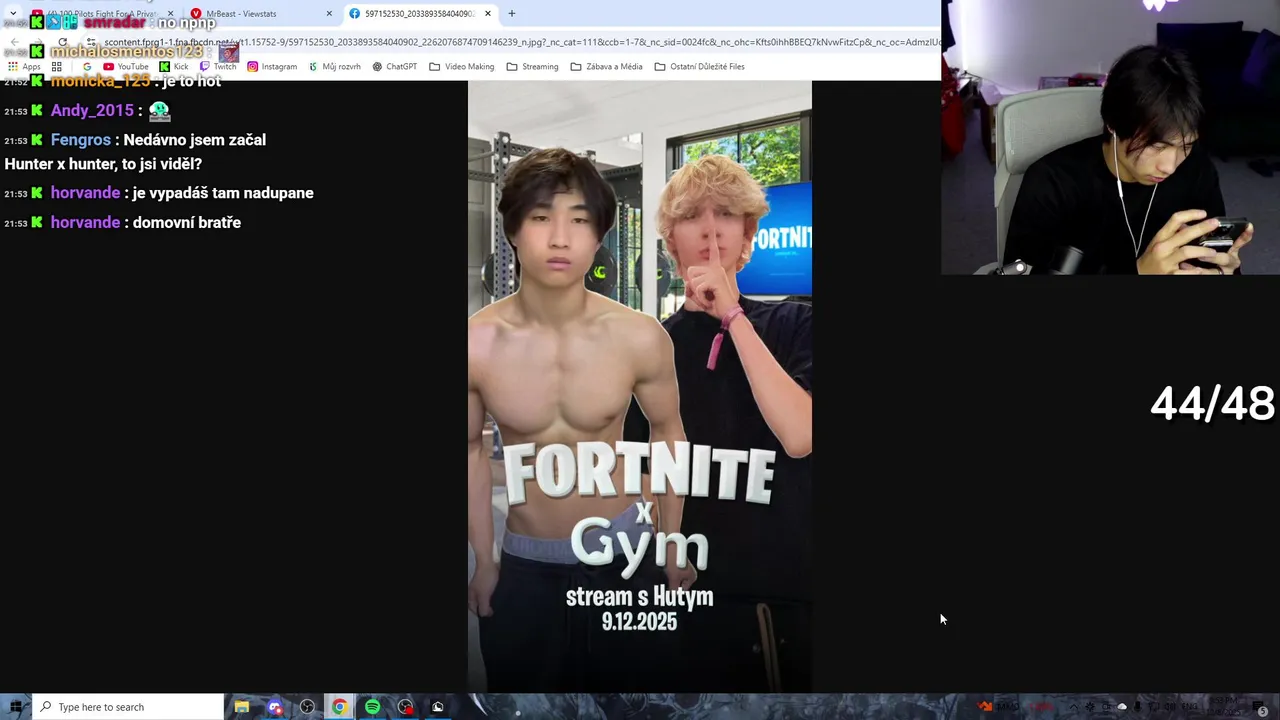Click the 44/48 counter overlay
Image resolution: width=1280 pixels, height=720 pixels.
(x=1212, y=404)
